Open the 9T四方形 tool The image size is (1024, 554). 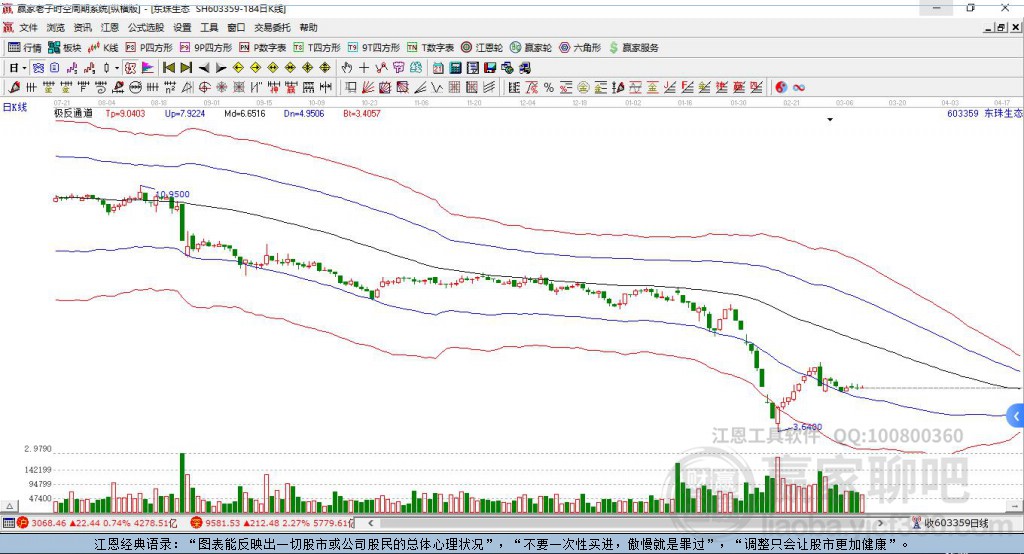pyautogui.click(x=374, y=48)
